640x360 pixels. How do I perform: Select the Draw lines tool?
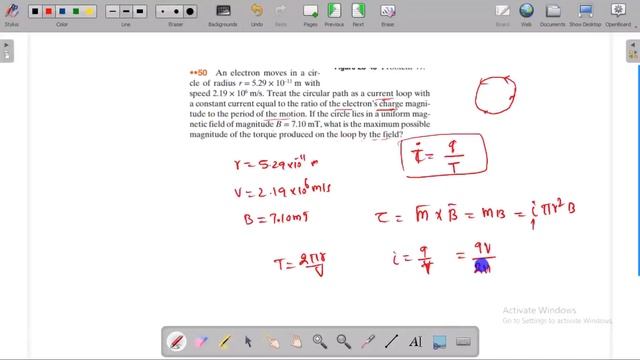[x=391, y=342]
